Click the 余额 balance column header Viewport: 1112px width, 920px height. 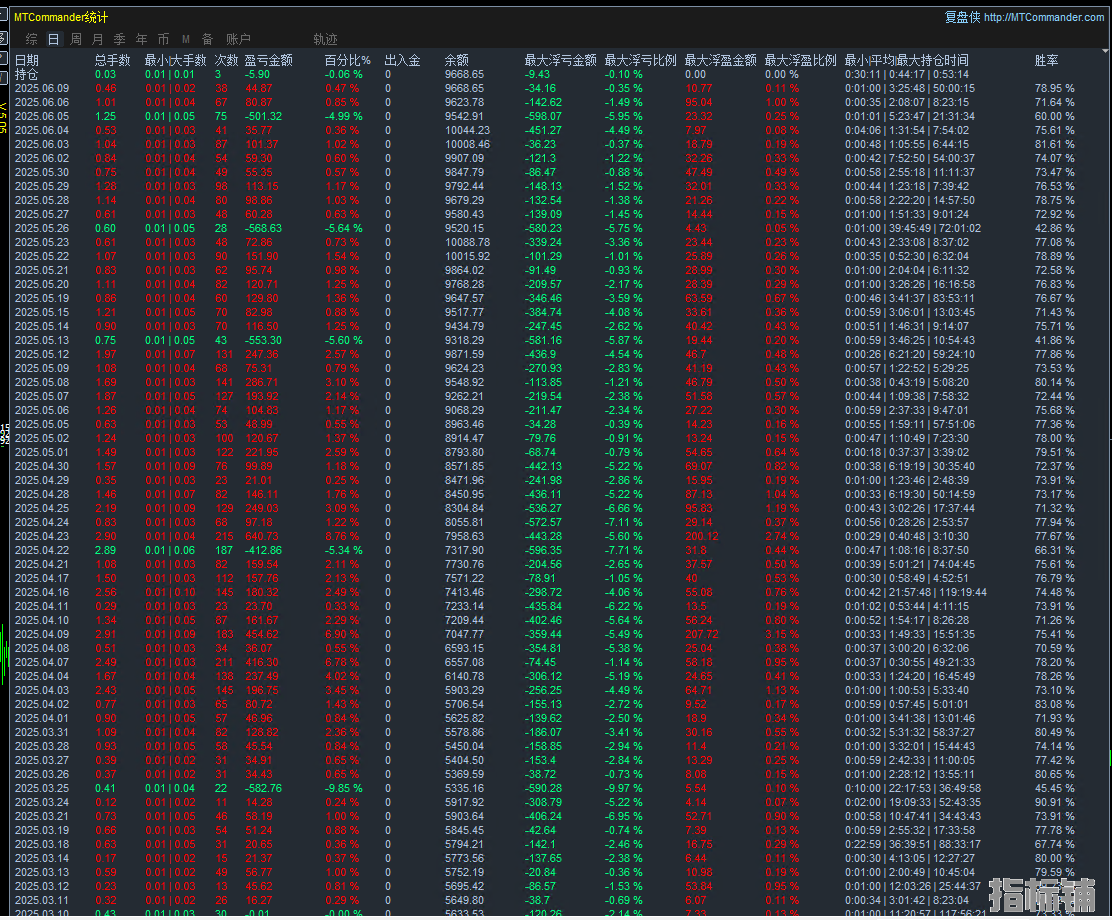(457, 60)
